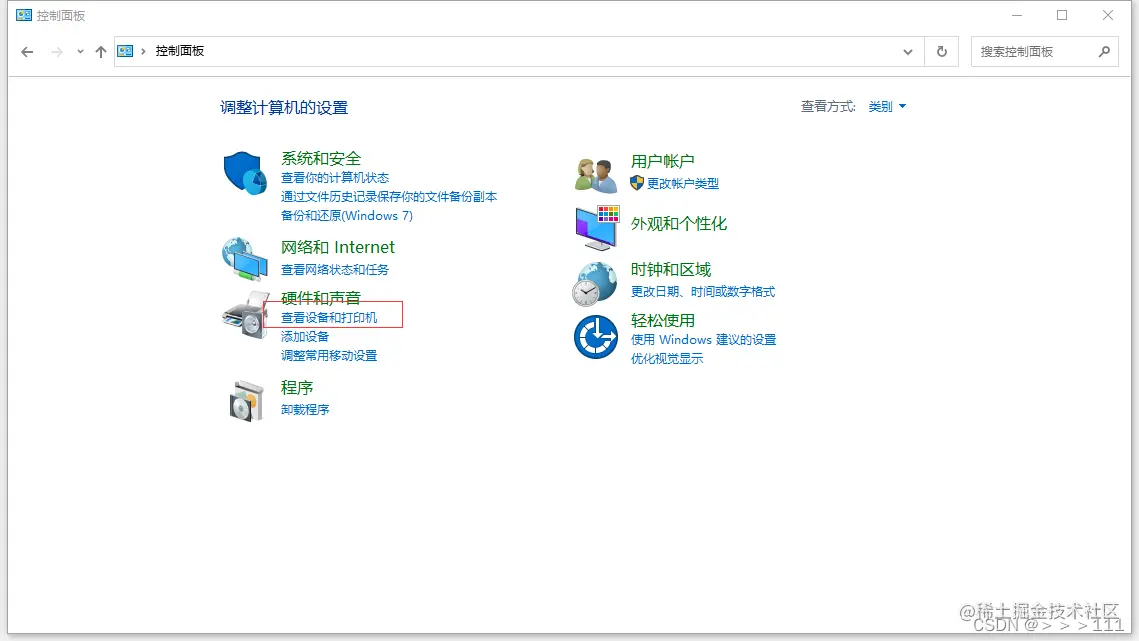Click the Ease of Access icon
Viewport: 1139px width, 641px height.
tap(596, 337)
